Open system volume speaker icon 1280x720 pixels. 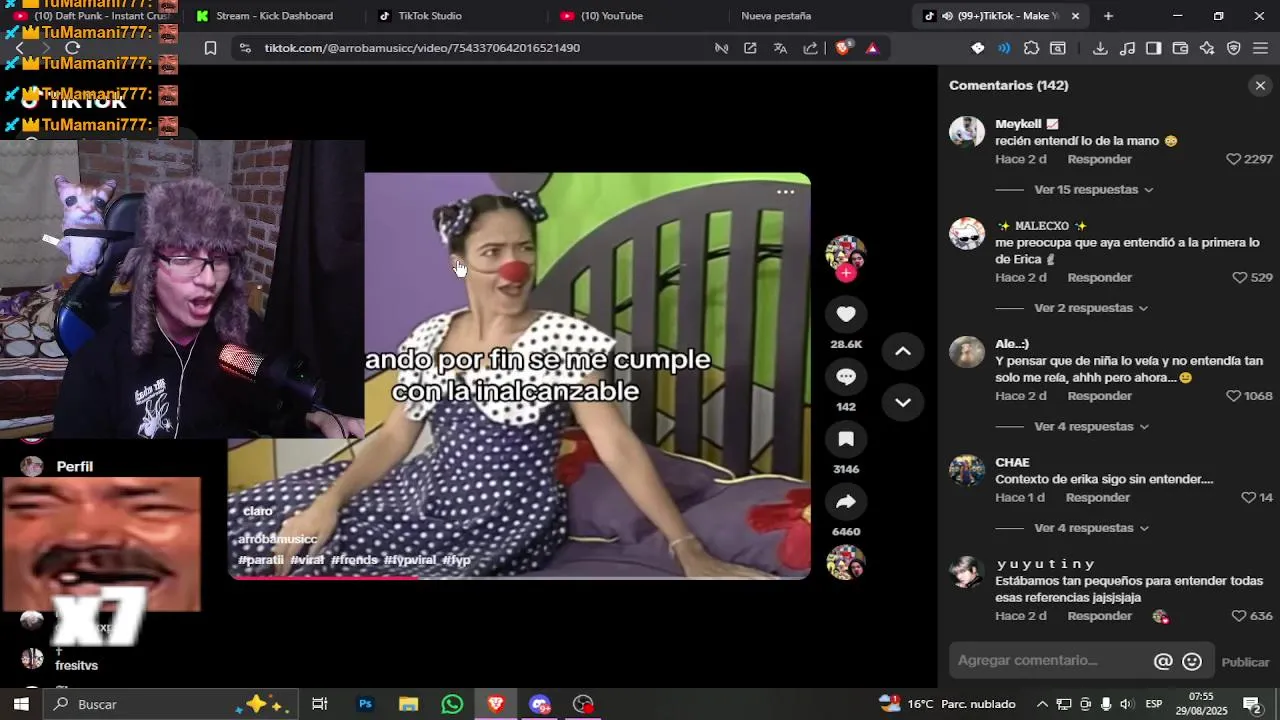[1127, 704]
